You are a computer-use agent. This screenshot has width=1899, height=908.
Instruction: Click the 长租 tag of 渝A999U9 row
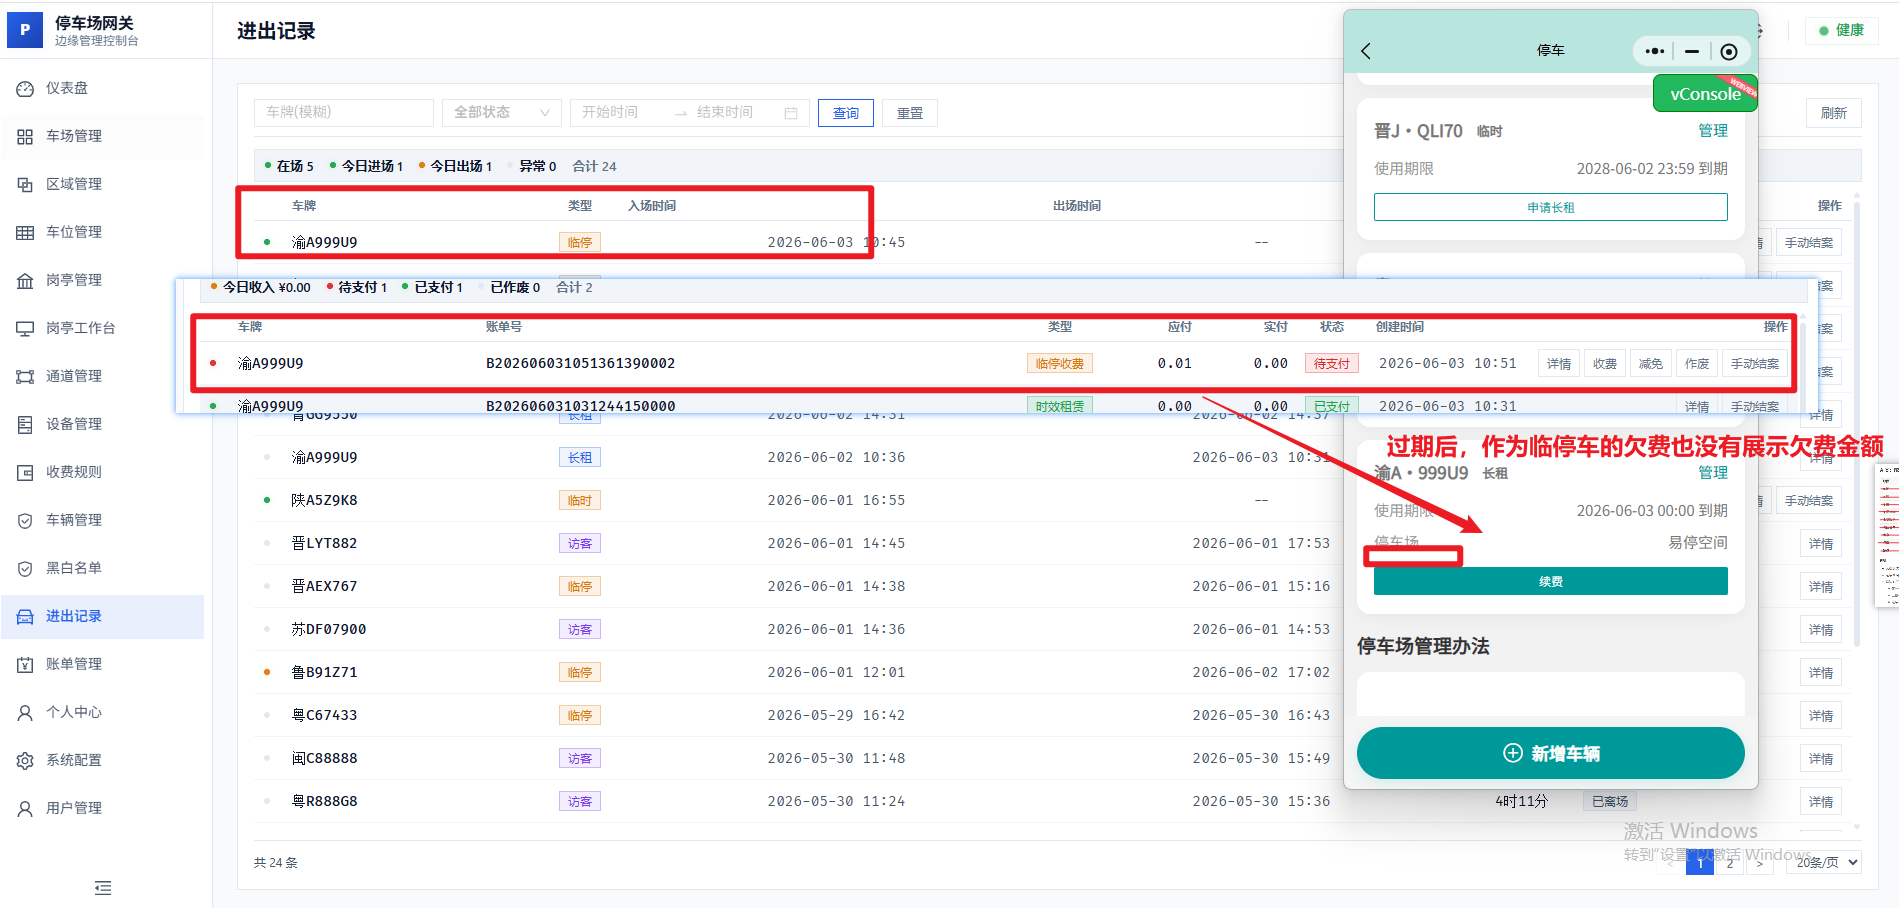coord(580,457)
